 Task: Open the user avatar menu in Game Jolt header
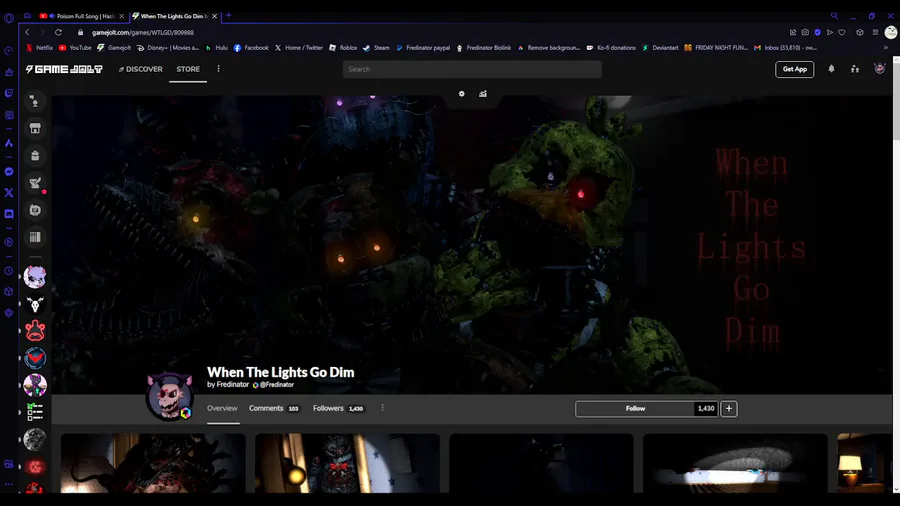(879, 69)
